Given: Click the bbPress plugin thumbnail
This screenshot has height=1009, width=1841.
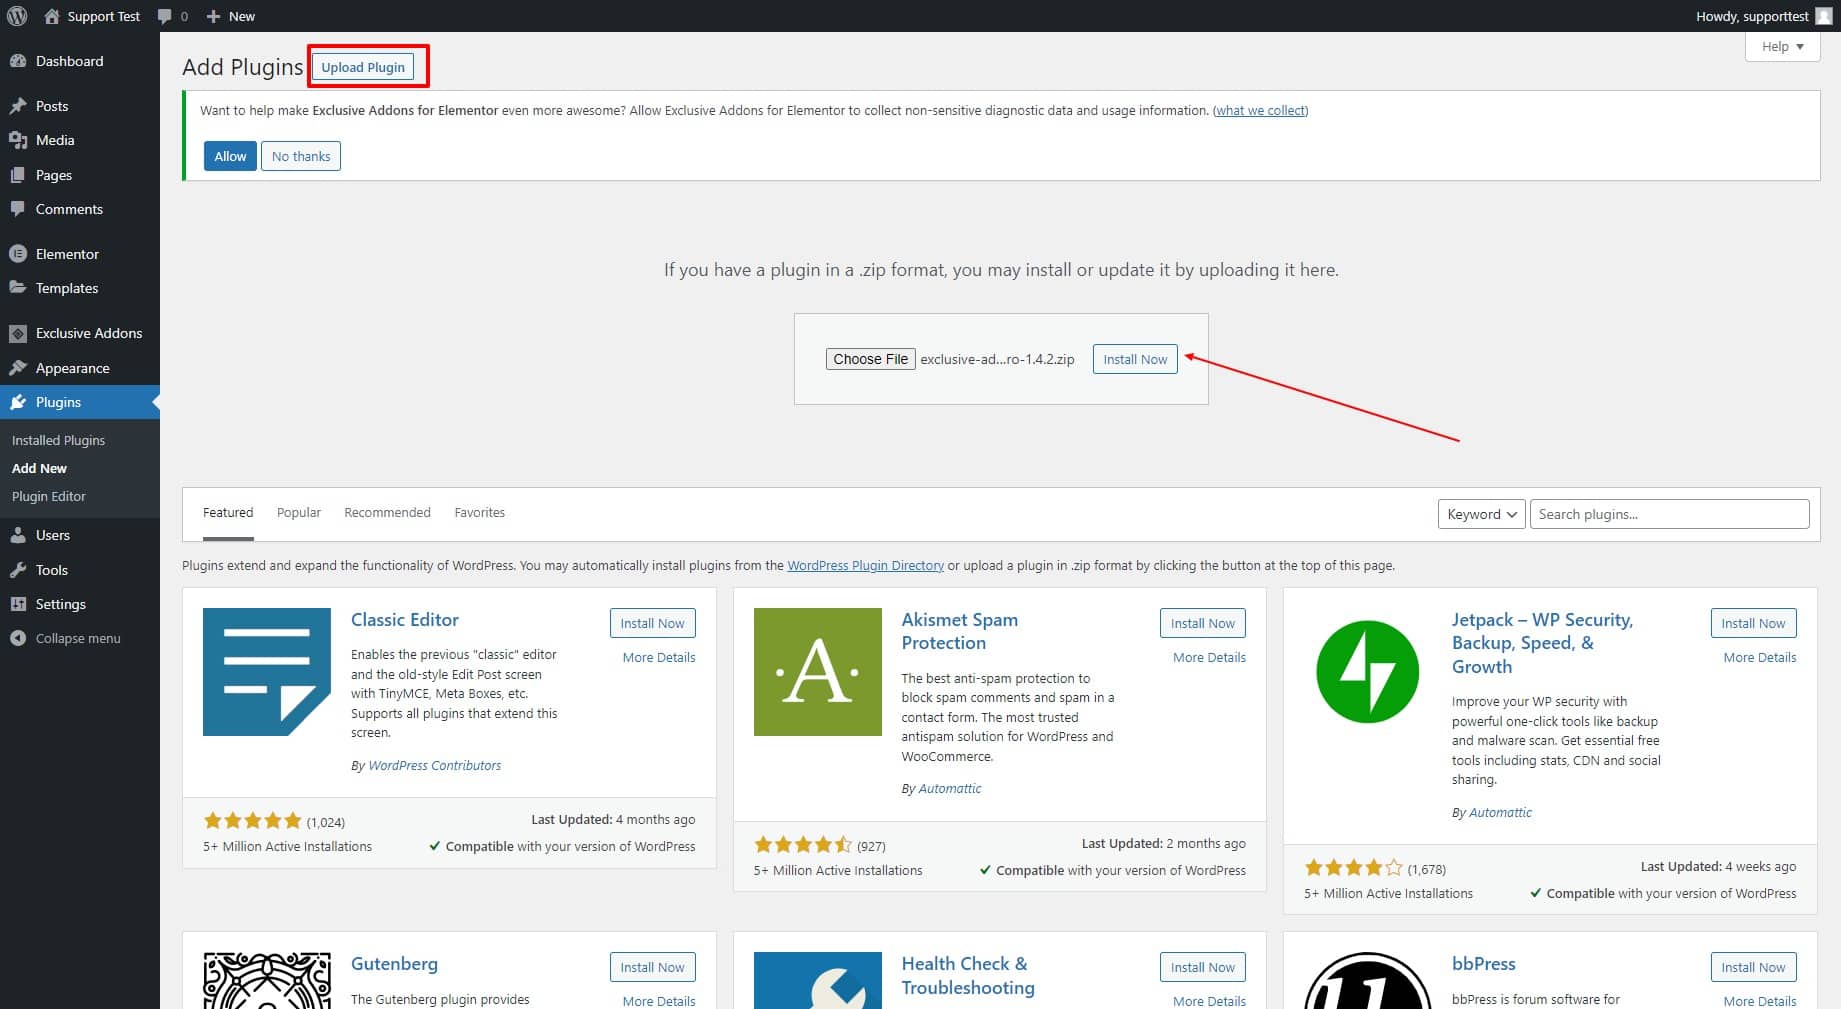Looking at the screenshot, I should [x=1368, y=980].
